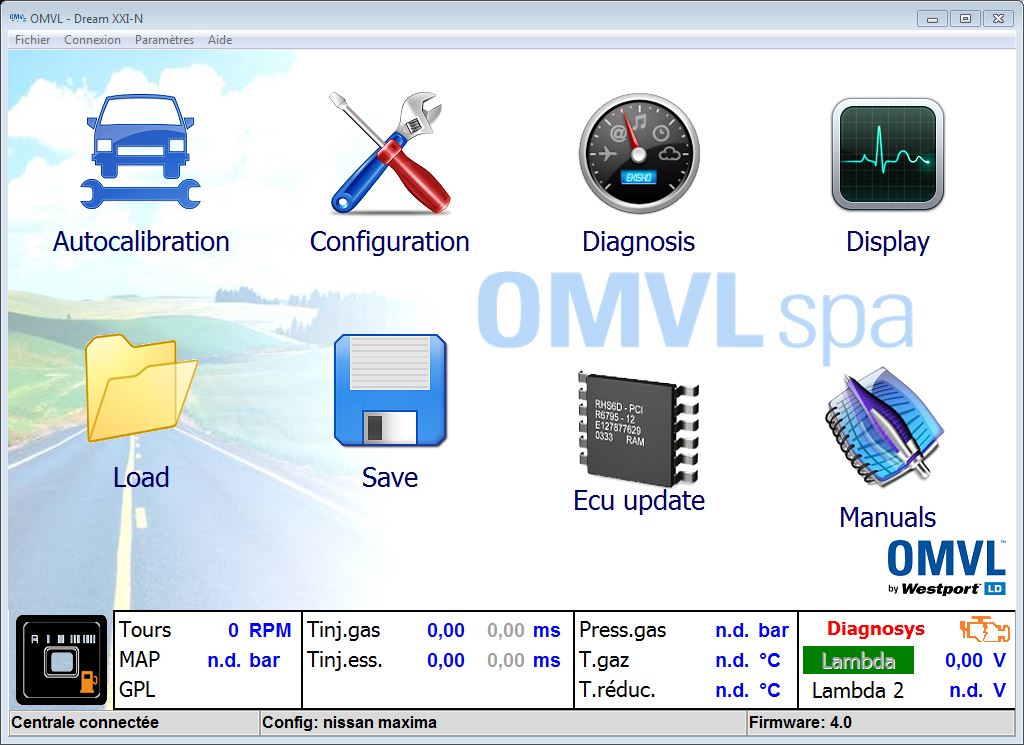Viewport: 1024px width, 745px height.
Task: Open Autocalibration via the blue car icon
Action: pyautogui.click(x=140, y=151)
